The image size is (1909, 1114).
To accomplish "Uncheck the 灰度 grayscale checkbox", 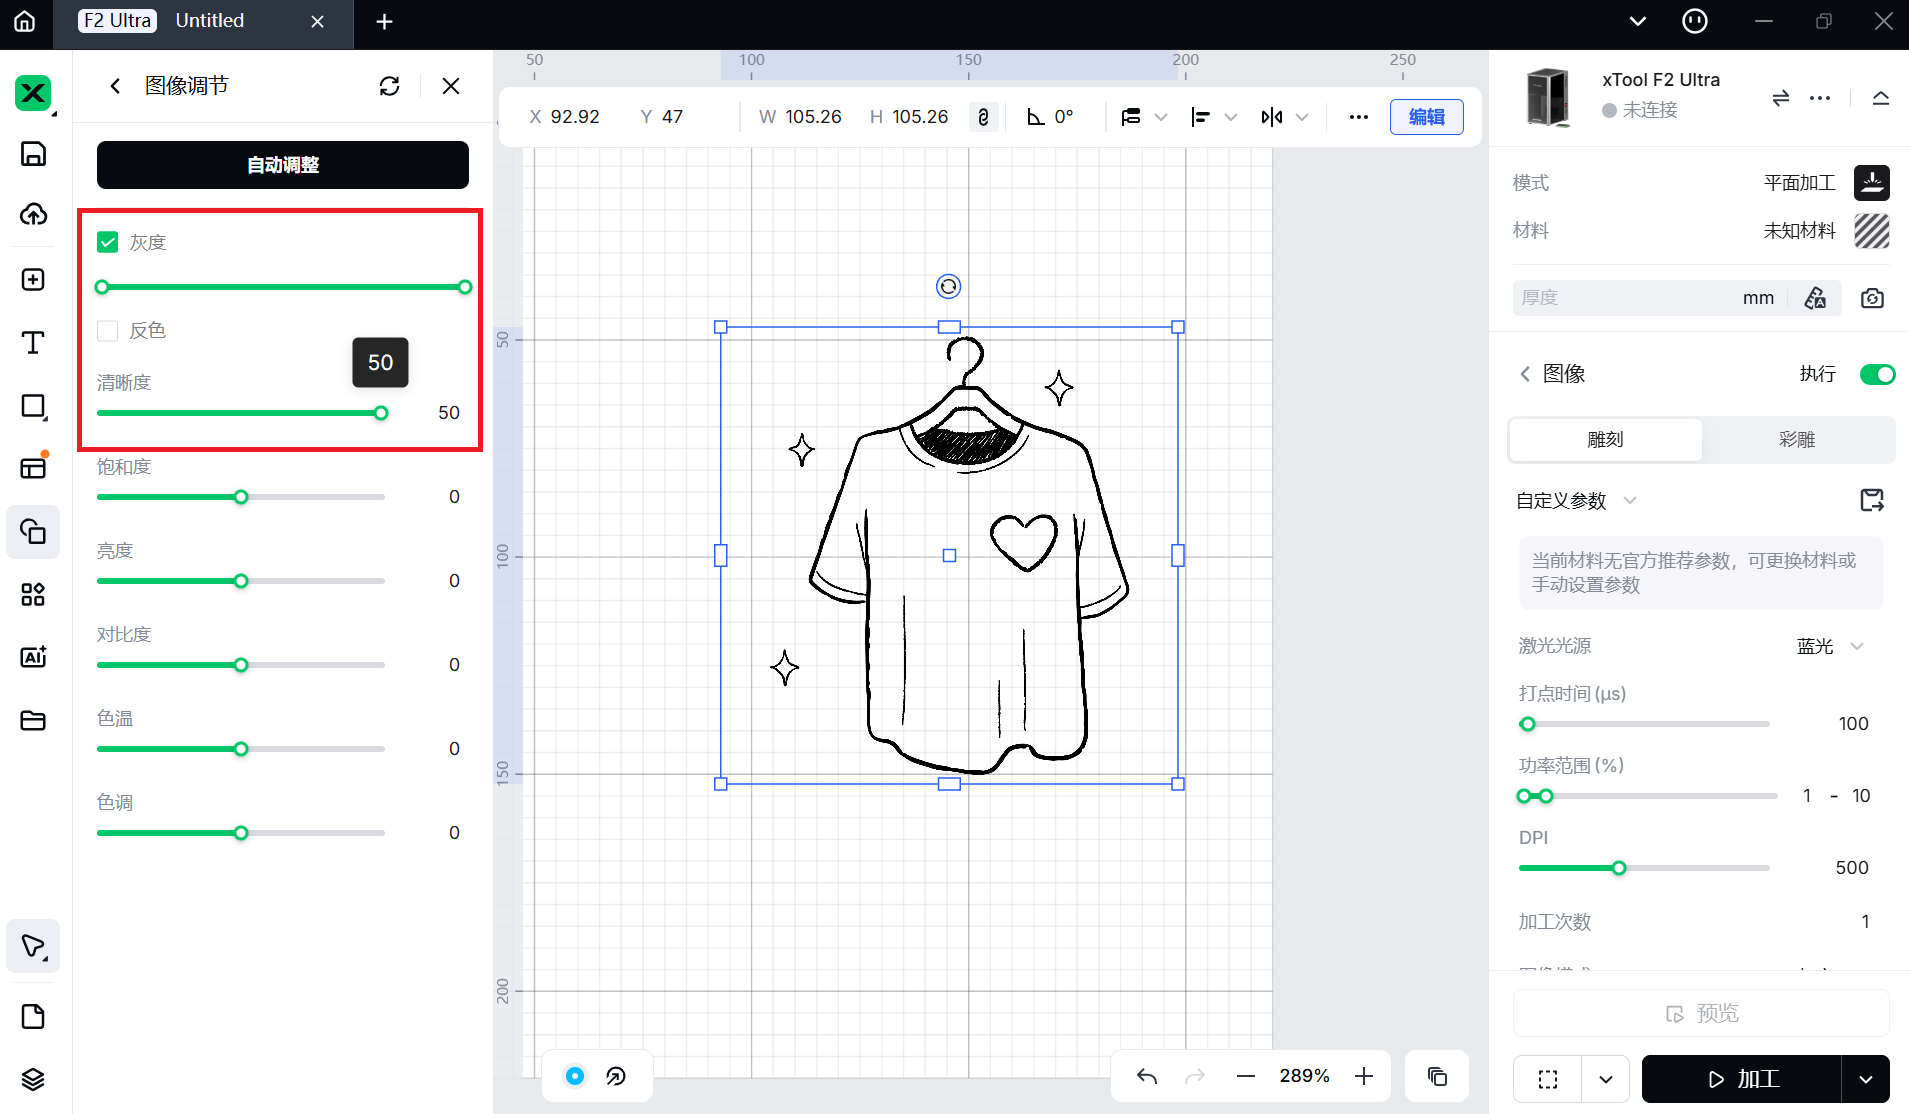I will (x=108, y=242).
